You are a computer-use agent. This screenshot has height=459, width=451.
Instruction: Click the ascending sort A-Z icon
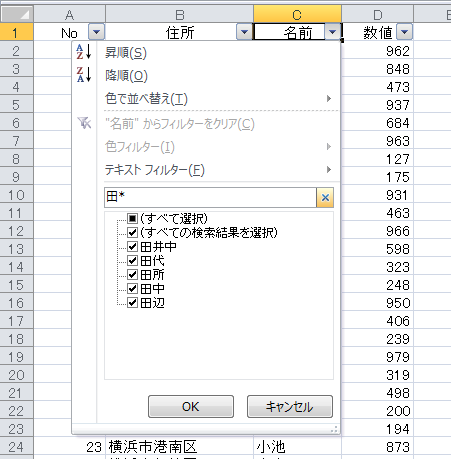click(x=84, y=52)
